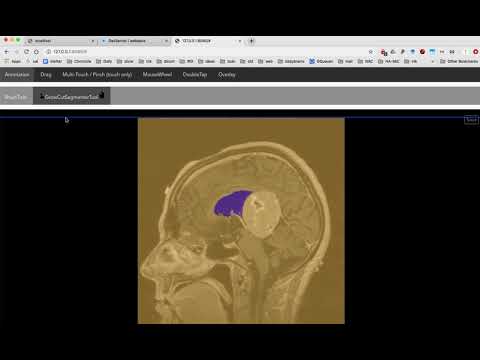Open the Chronicle bookmarks folder
This screenshot has width=480, height=360.
pyautogui.click(x=79, y=61)
